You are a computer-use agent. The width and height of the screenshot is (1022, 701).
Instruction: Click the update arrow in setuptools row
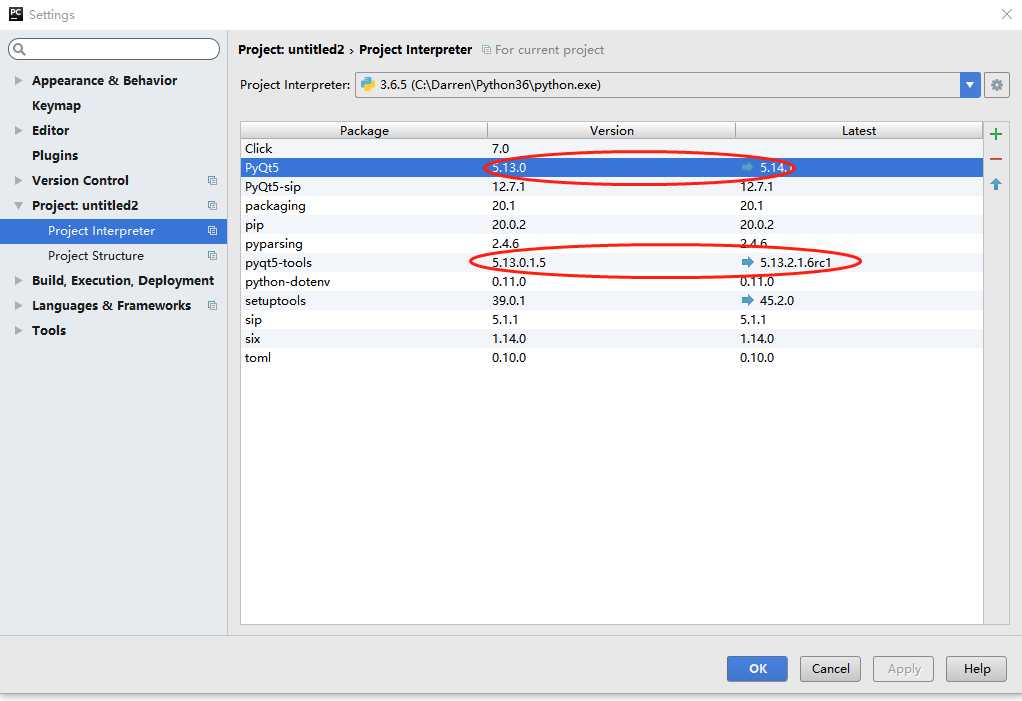[747, 300]
